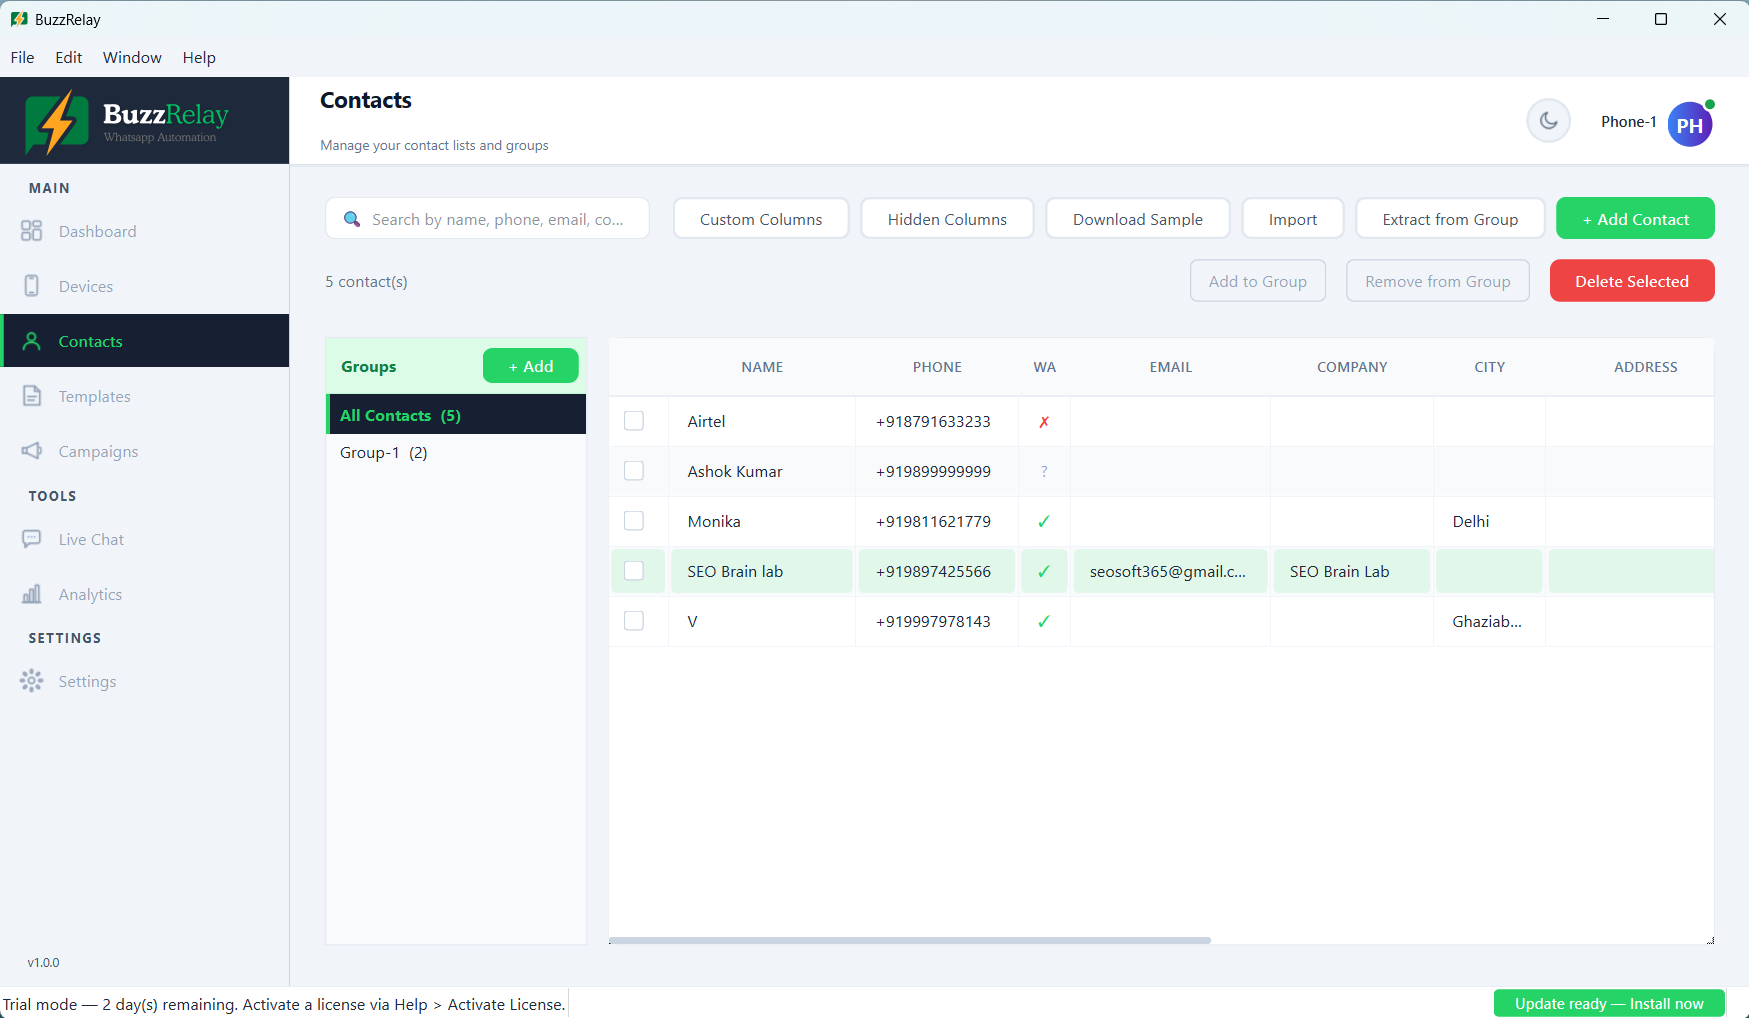Screen dimensions: 1749x1018
Task: Click the BuzzRelay title bar app icon
Action: point(19,19)
